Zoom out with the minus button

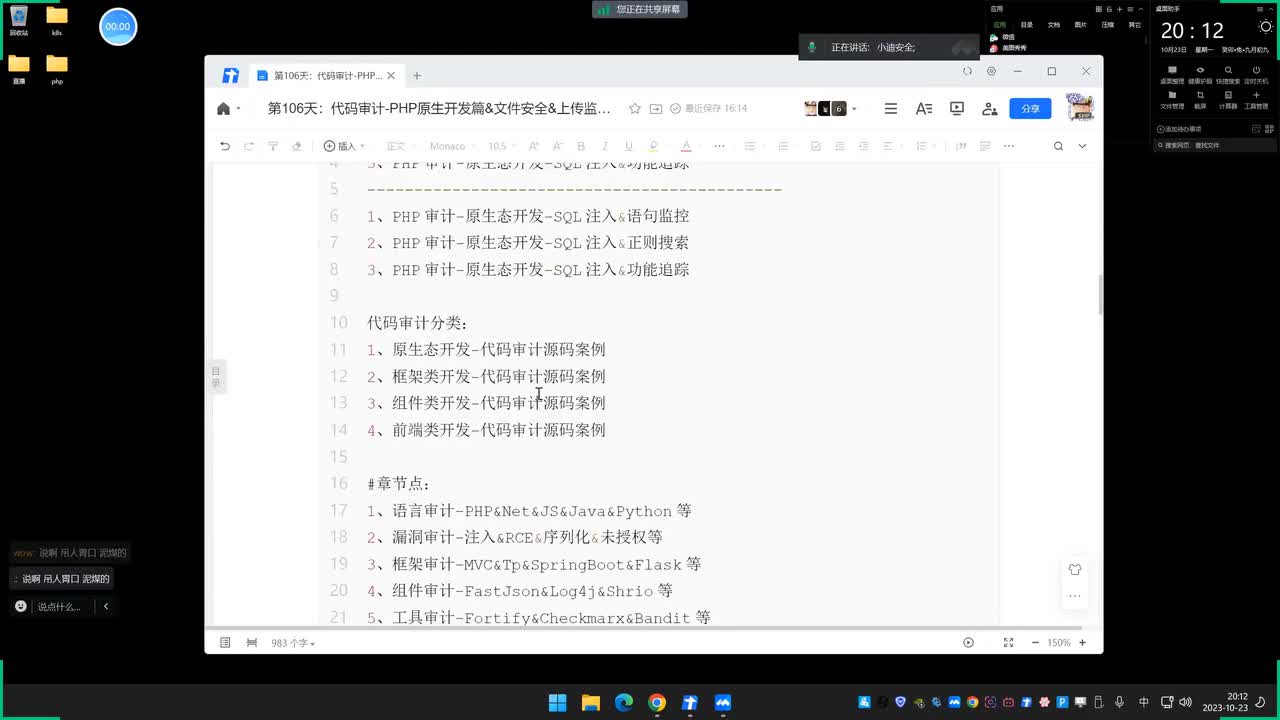(x=1035, y=643)
